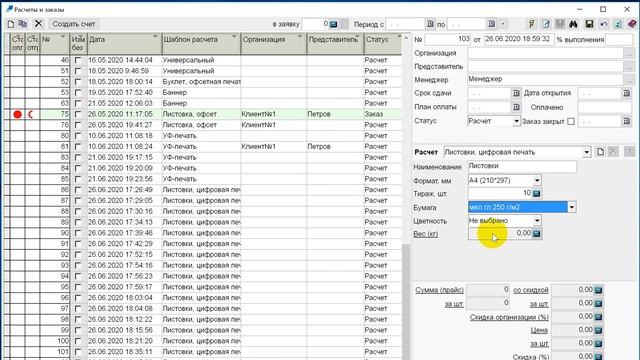The image size is (640, 360).
Task: Open calendar for Период с date
Action: tap(430, 24)
